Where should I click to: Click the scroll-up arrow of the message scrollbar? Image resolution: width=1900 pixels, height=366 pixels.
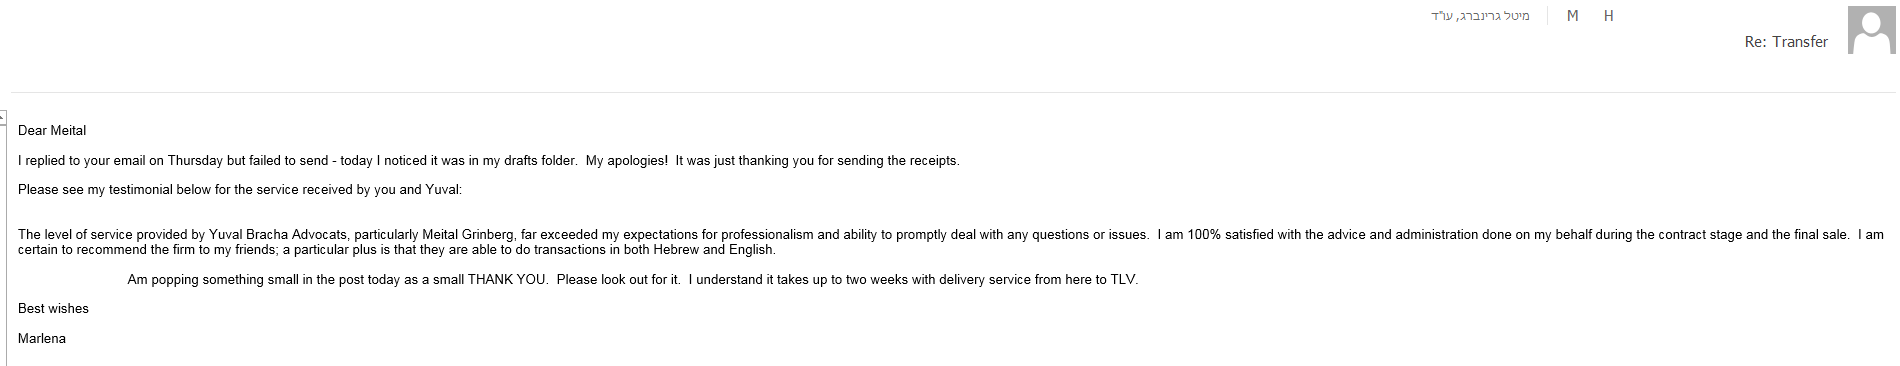(x=3, y=118)
